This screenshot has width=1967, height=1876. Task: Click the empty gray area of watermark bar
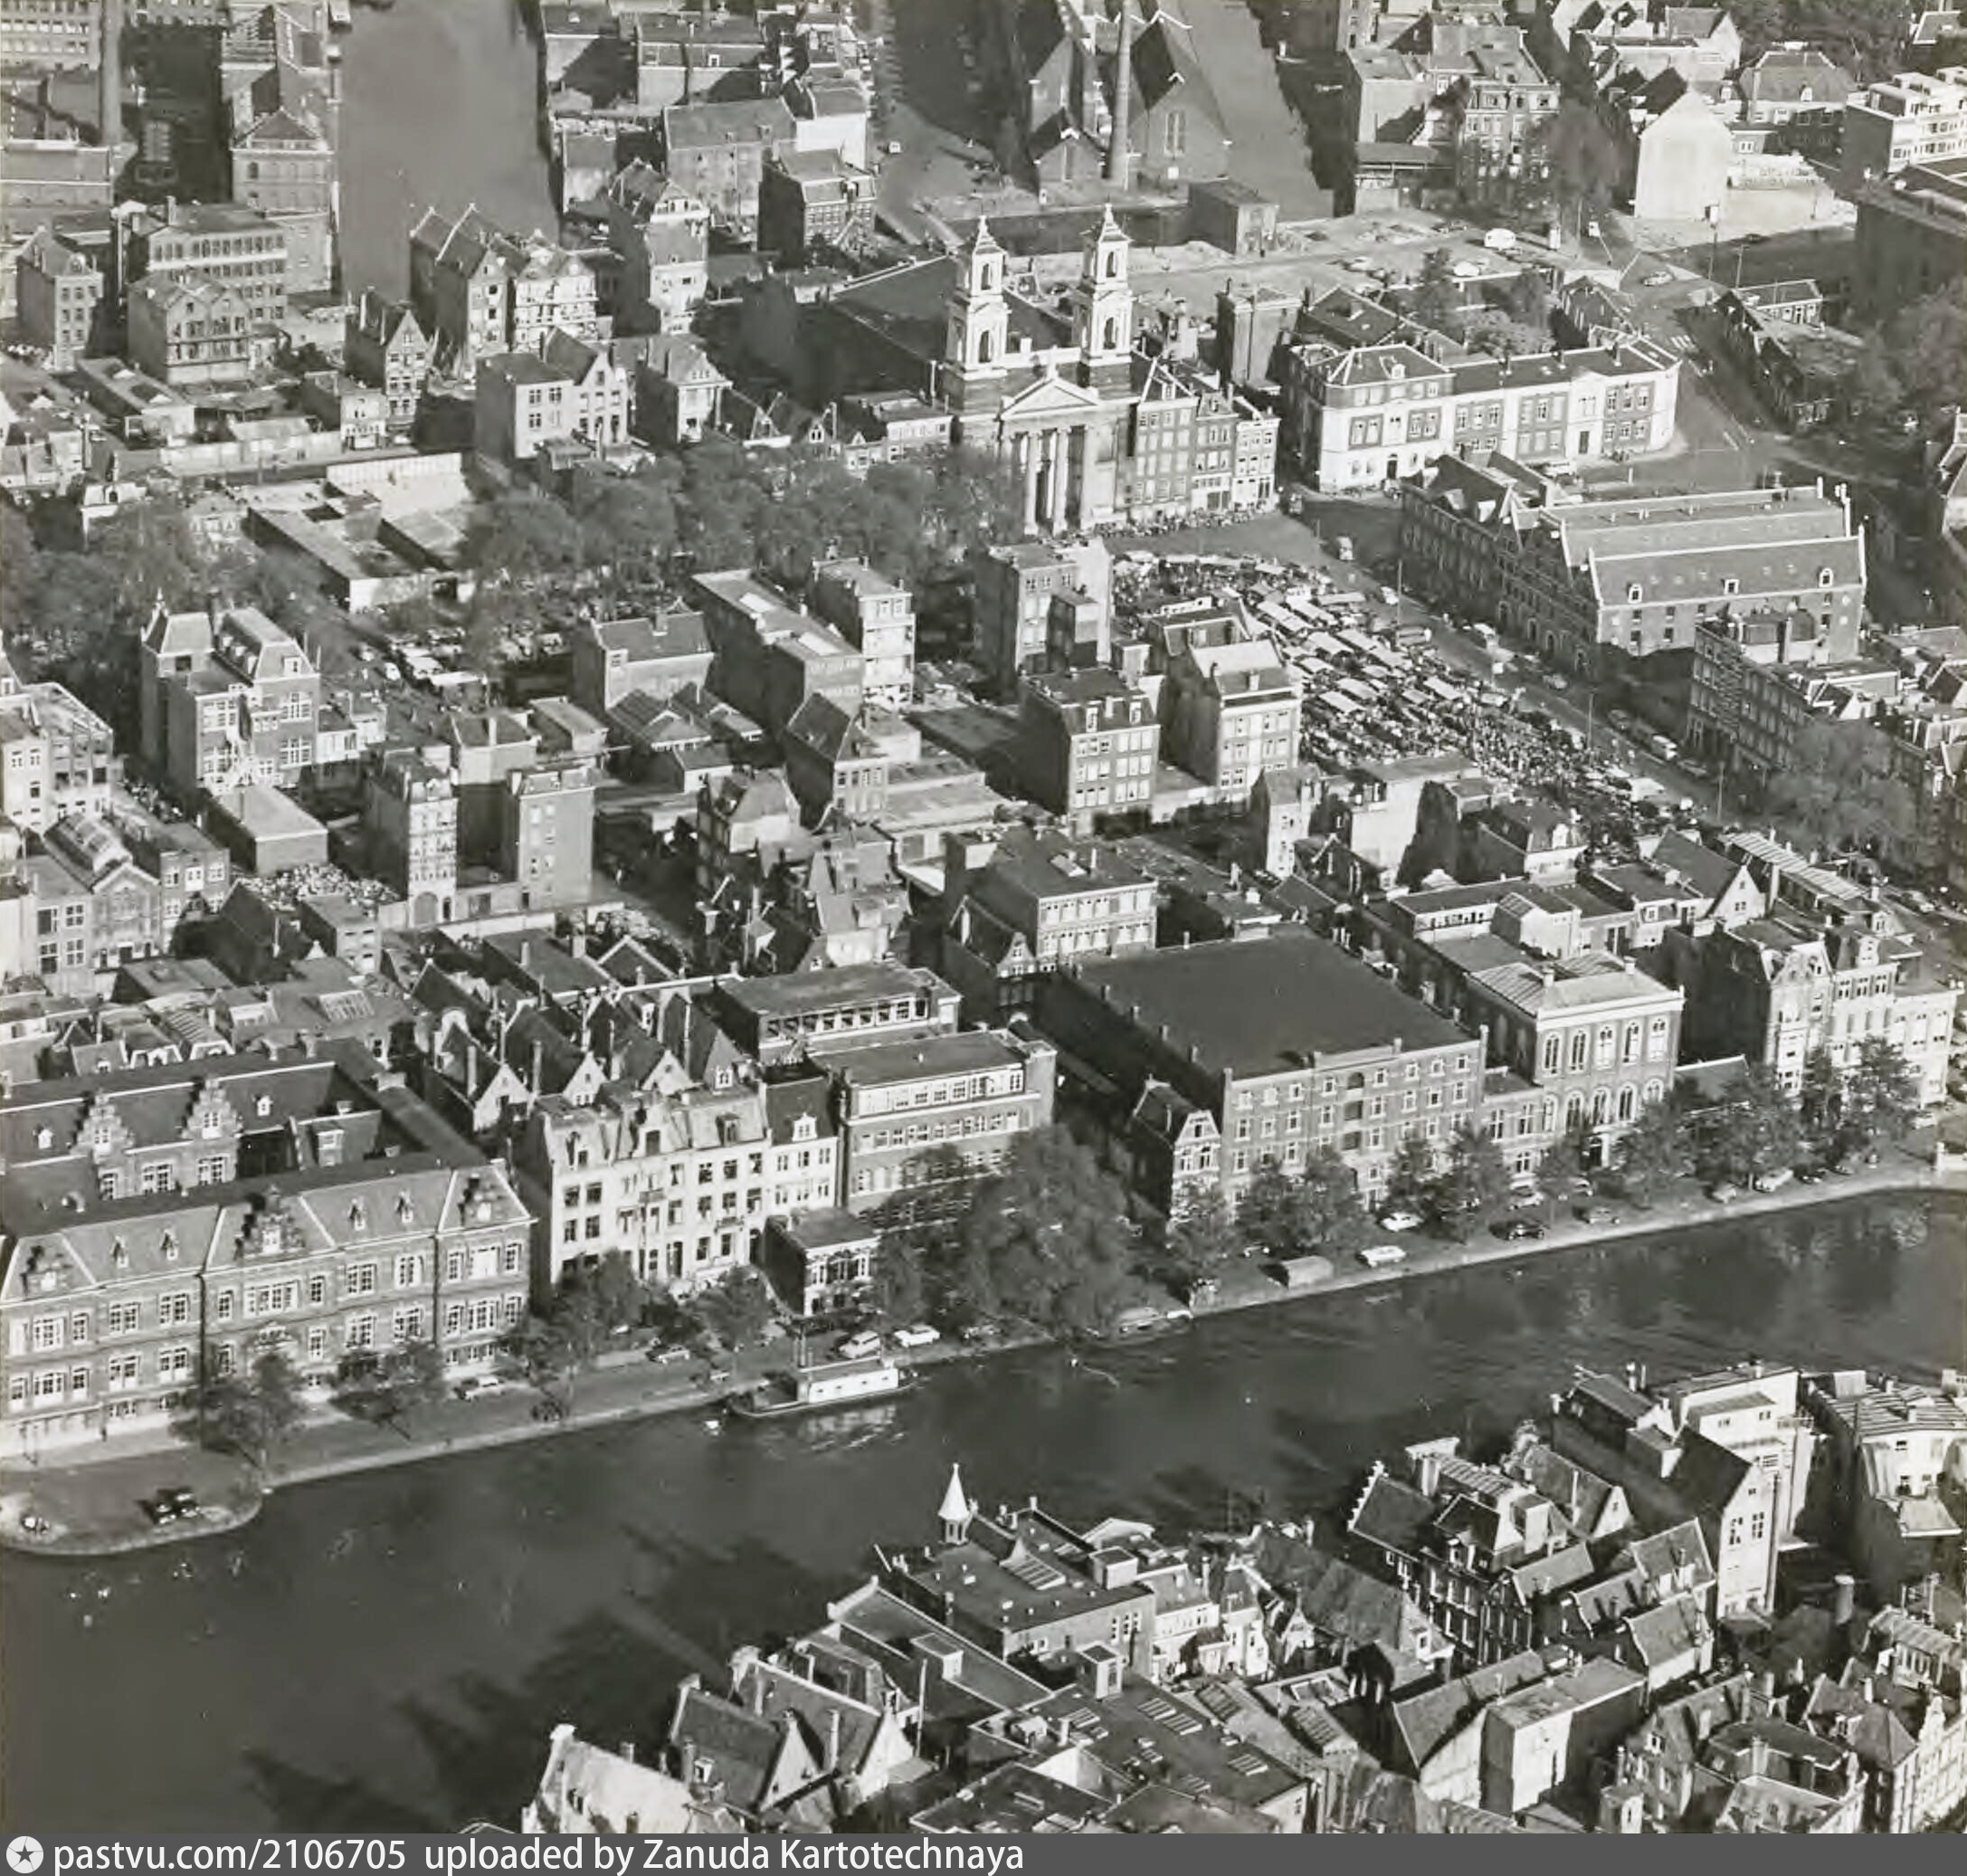coord(1500,1856)
